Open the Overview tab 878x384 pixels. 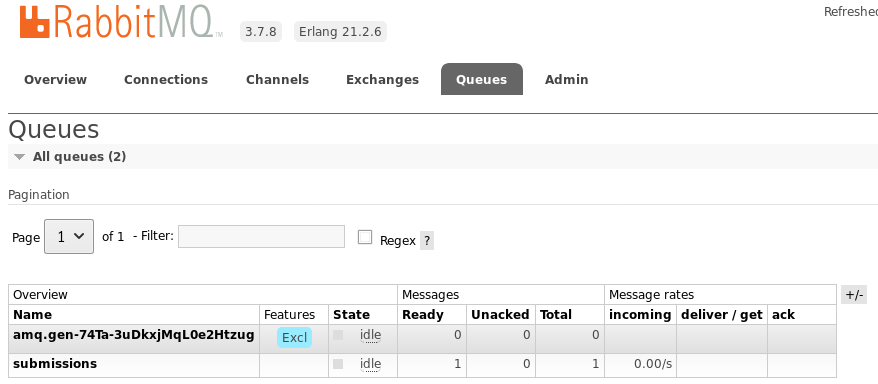click(55, 79)
